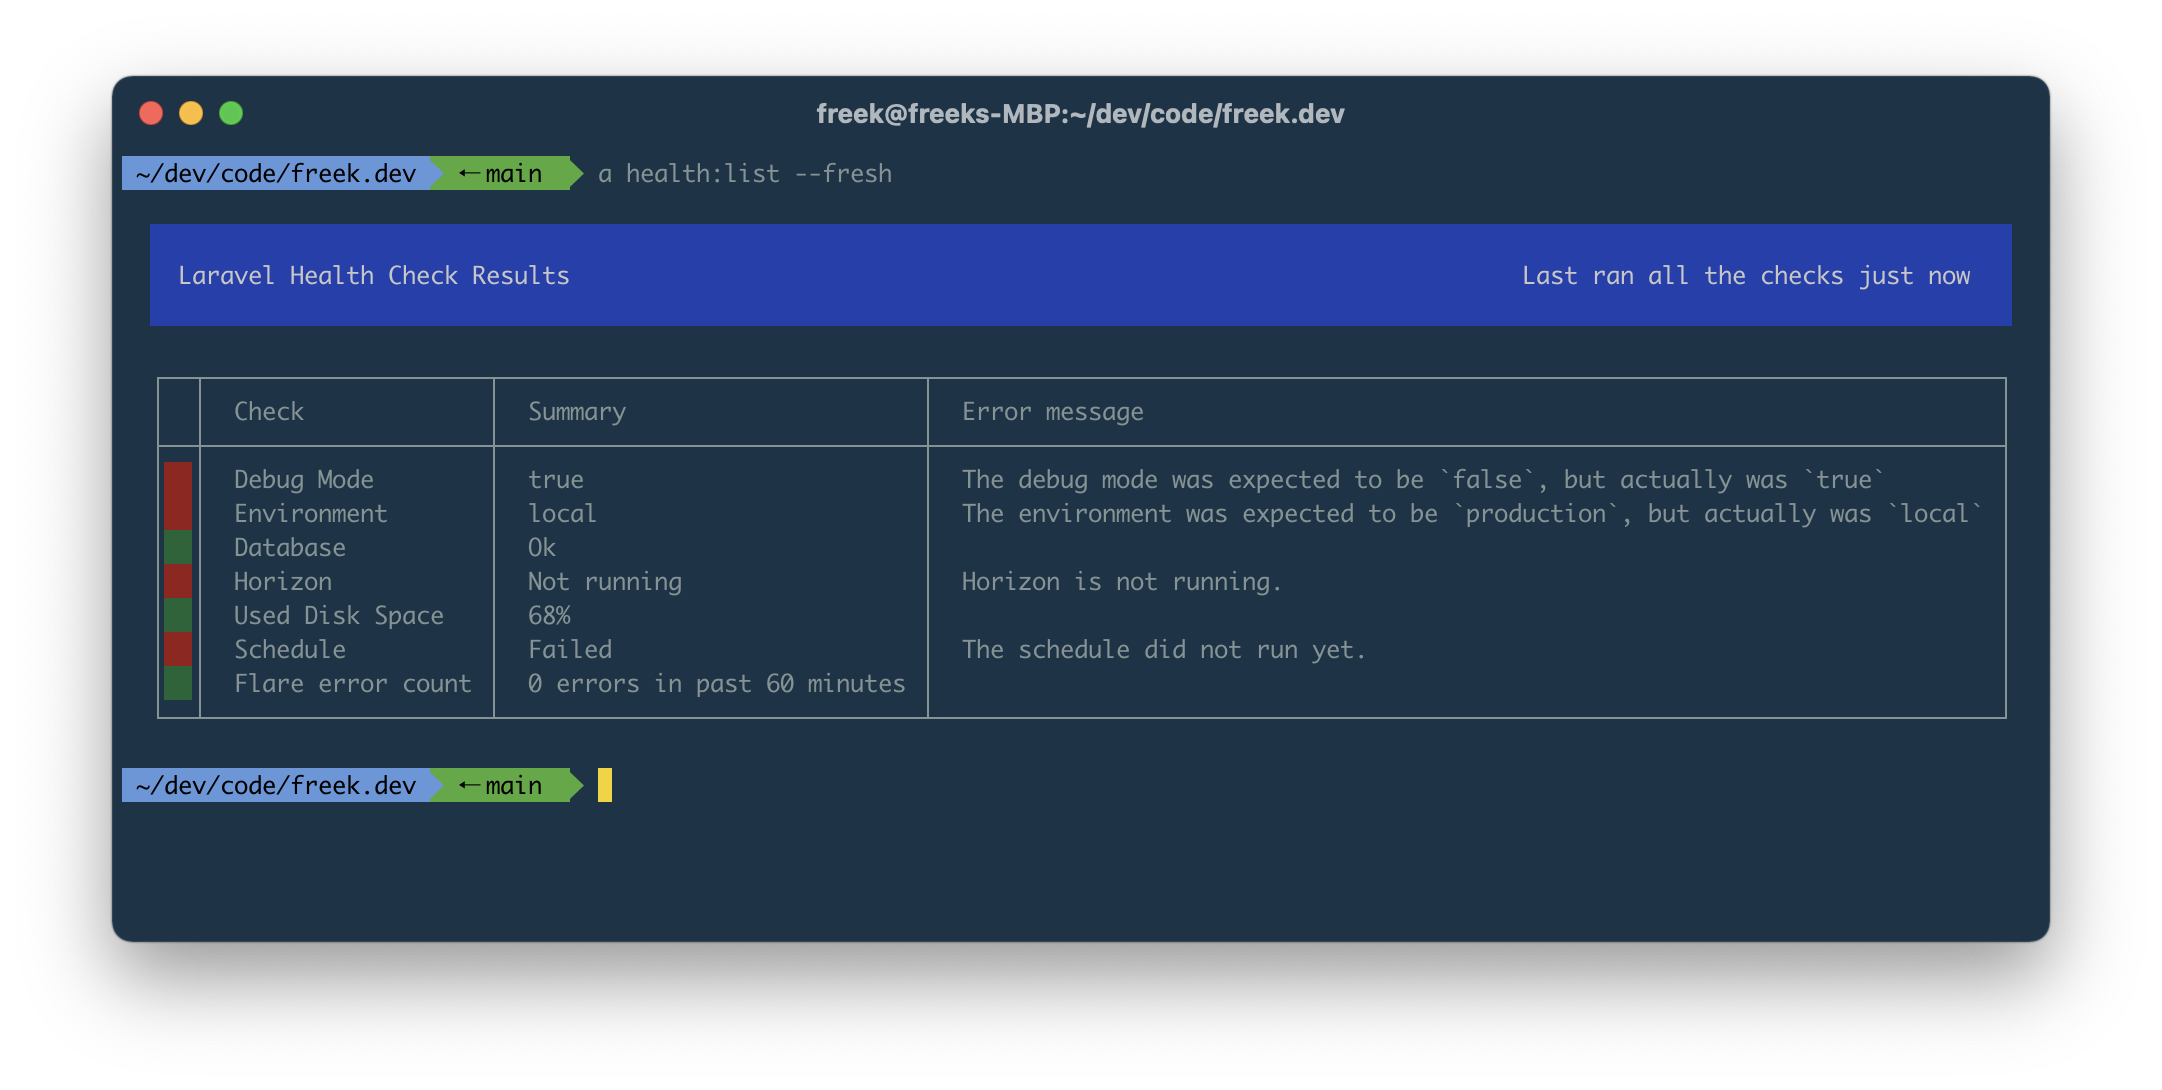
Task: Click the red close window button
Action: tap(151, 113)
